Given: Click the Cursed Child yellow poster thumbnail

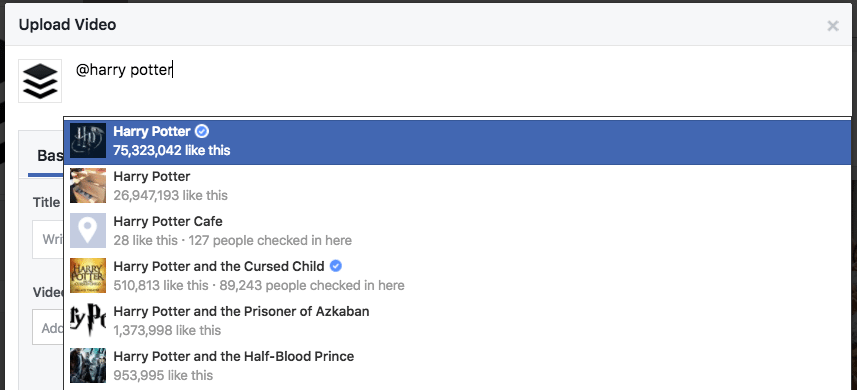Looking at the screenshot, I should [88, 275].
